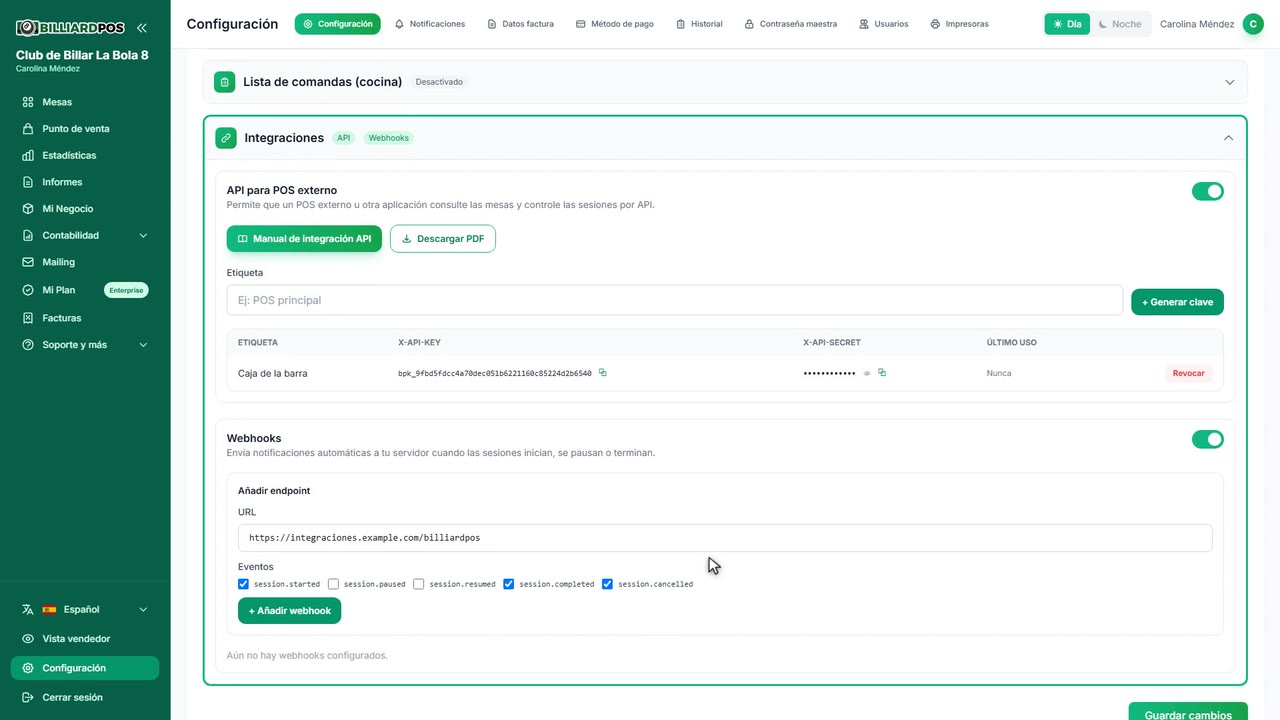Click the Cerrar sesión logout icon
This screenshot has width=1280, height=720.
(x=28, y=698)
